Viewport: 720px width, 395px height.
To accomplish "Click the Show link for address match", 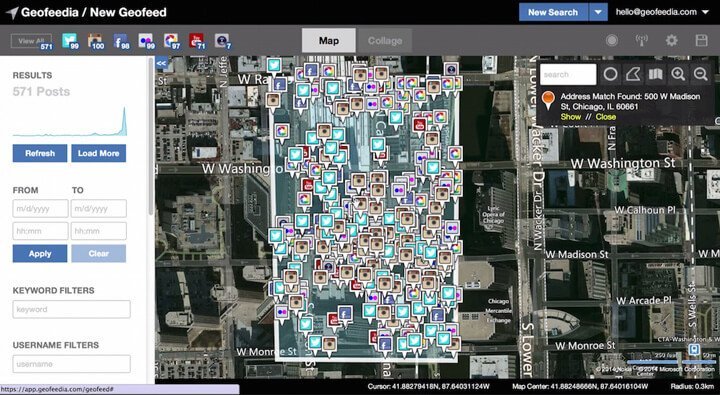I will coord(570,117).
